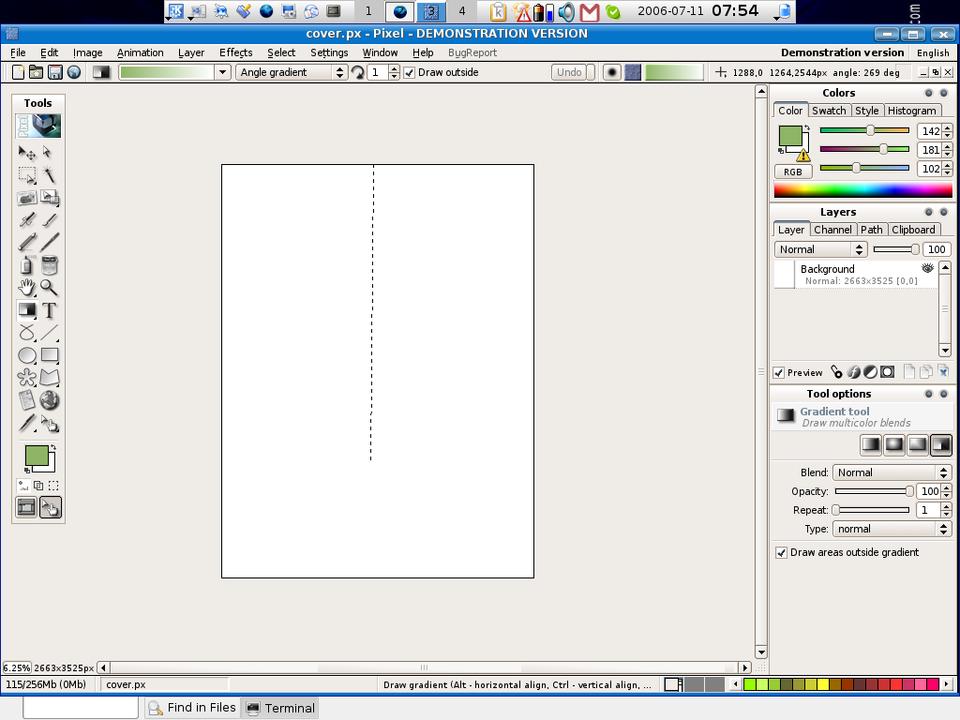
Task: Activate the Text tool
Action: click(x=49, y=310)
